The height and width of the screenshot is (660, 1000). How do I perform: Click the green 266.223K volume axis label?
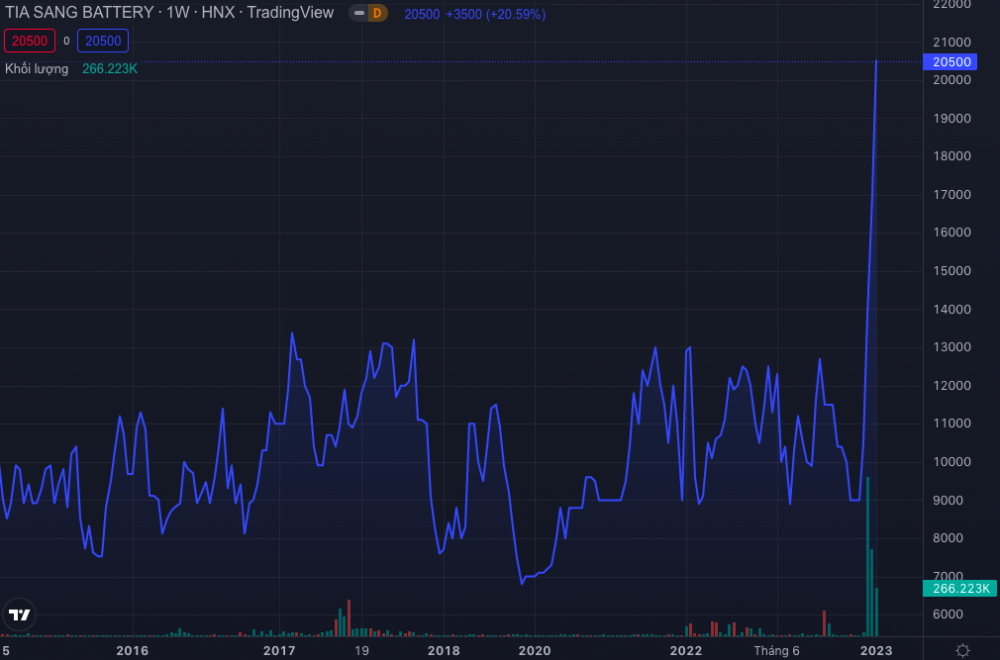point(960,589)
